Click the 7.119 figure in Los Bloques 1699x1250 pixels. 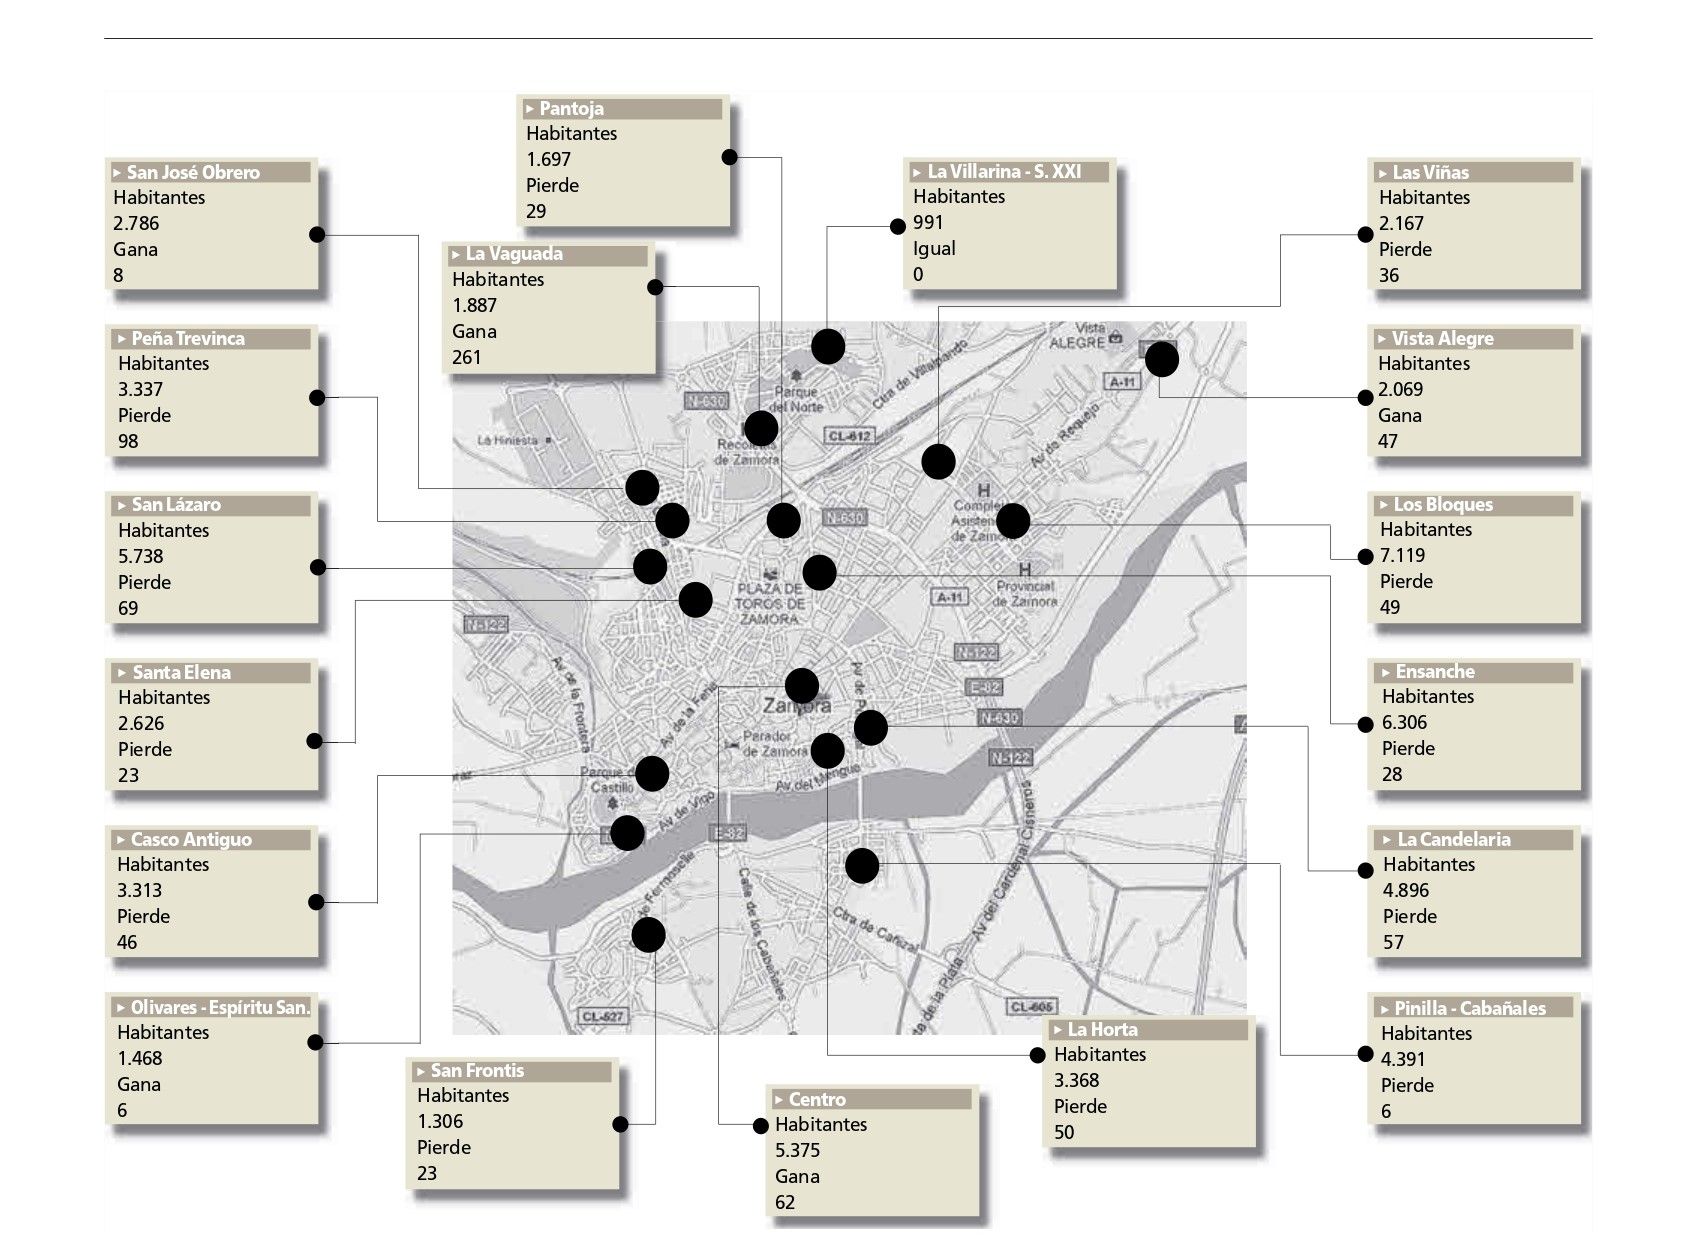tap(1402, 555)
